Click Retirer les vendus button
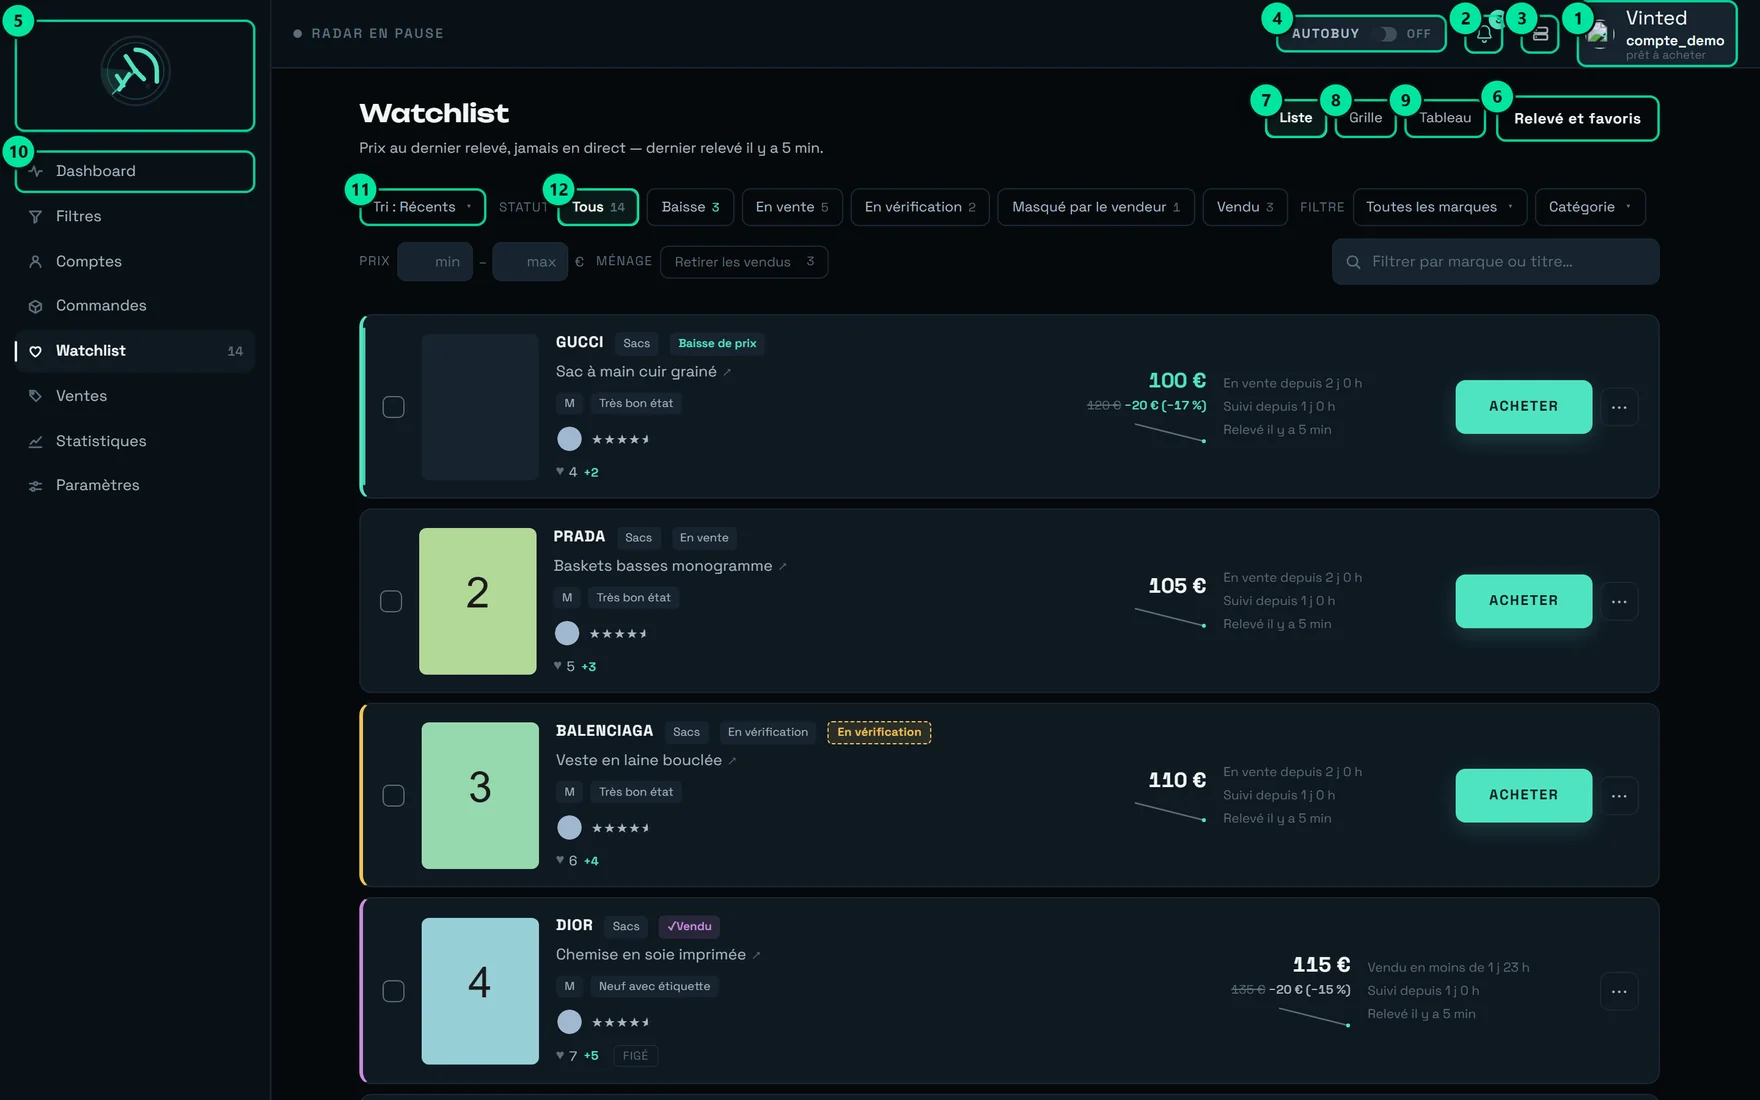1760x1100 pixels. (x=744, y=262)
